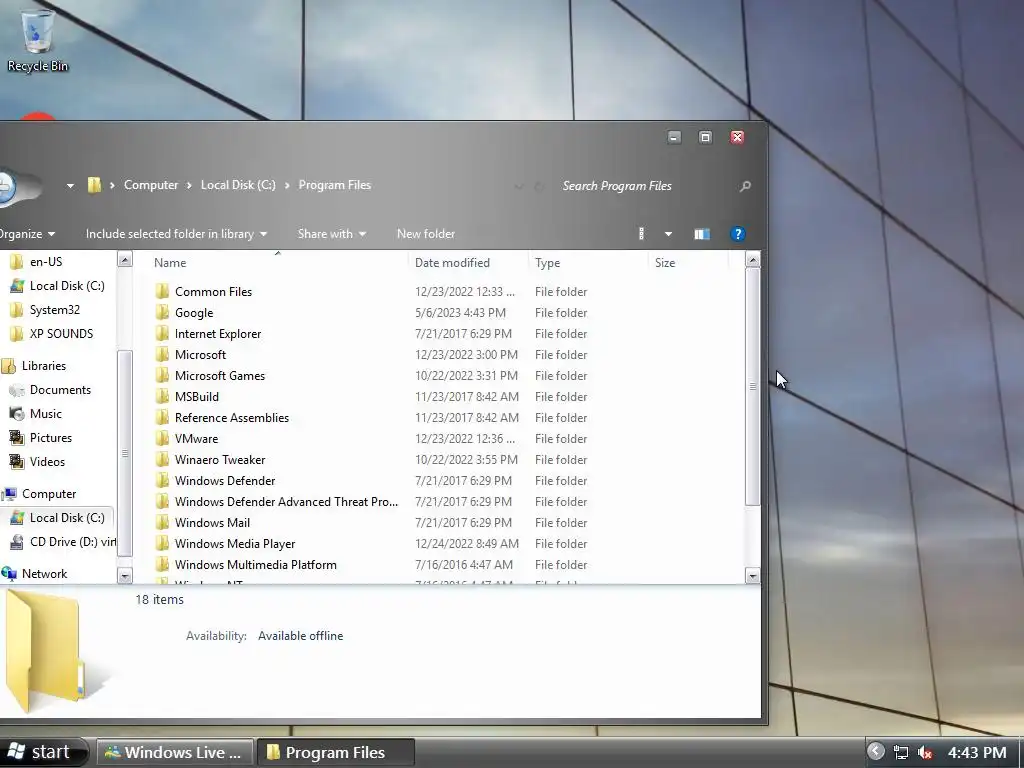
Task: Click navigation pane scroll up arrow
Action: pos(125,259)
